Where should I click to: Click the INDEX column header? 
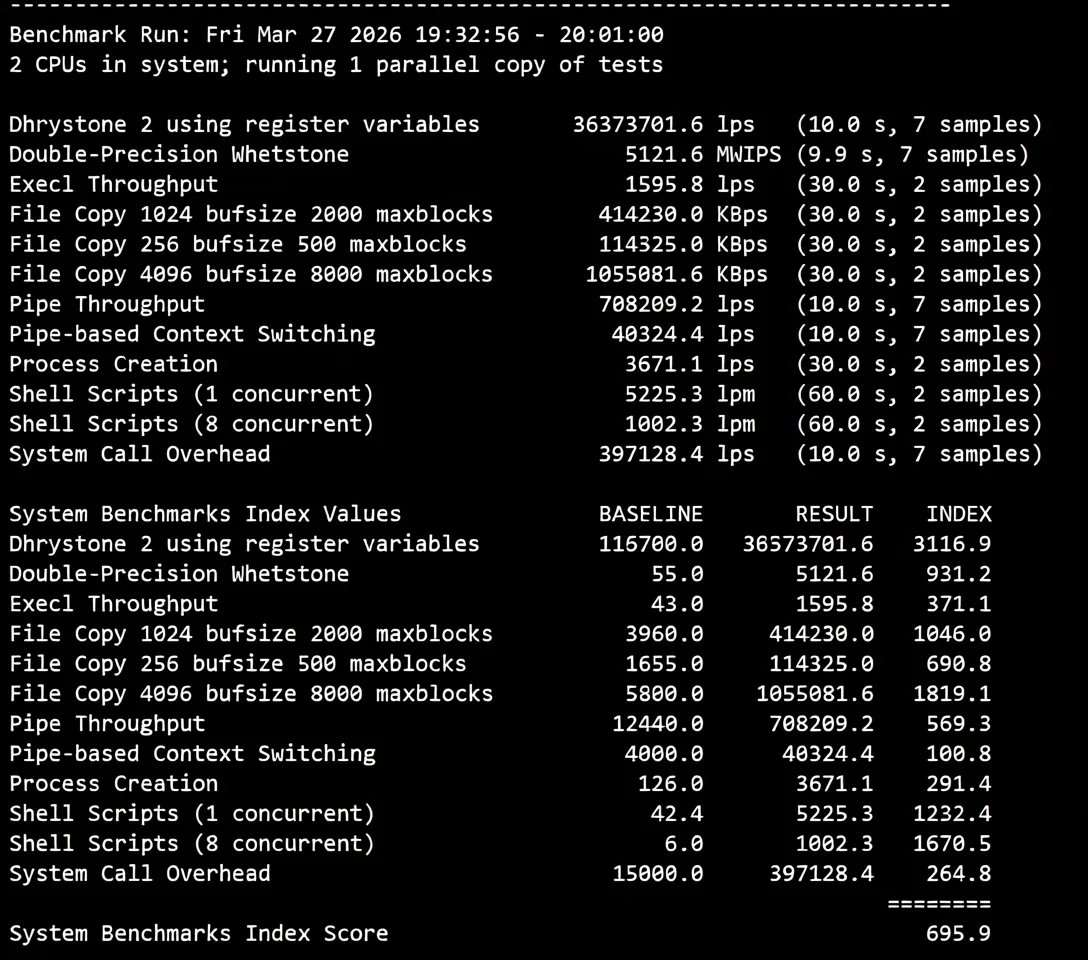(x=958, y=515)
